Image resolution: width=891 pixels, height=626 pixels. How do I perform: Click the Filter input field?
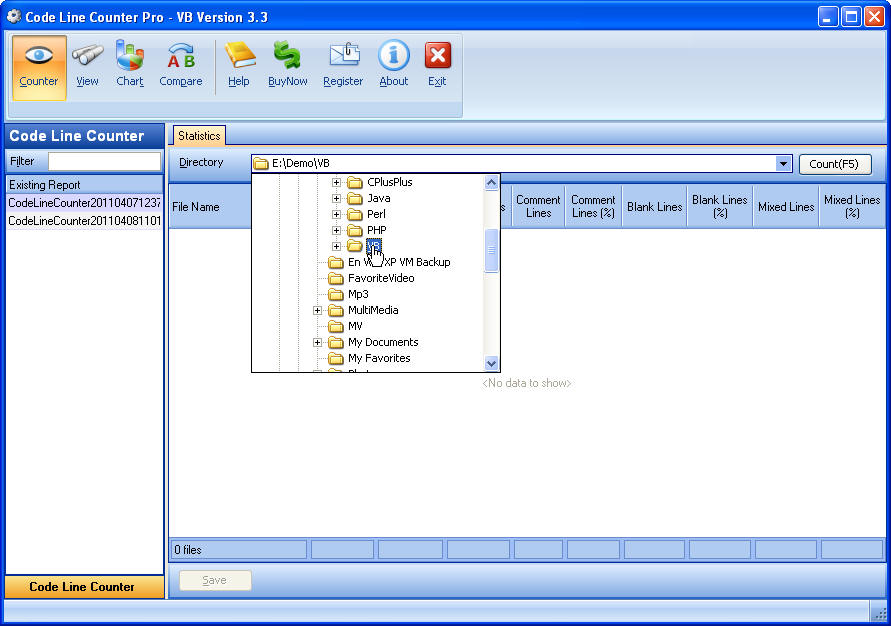[x=105, y=161]
